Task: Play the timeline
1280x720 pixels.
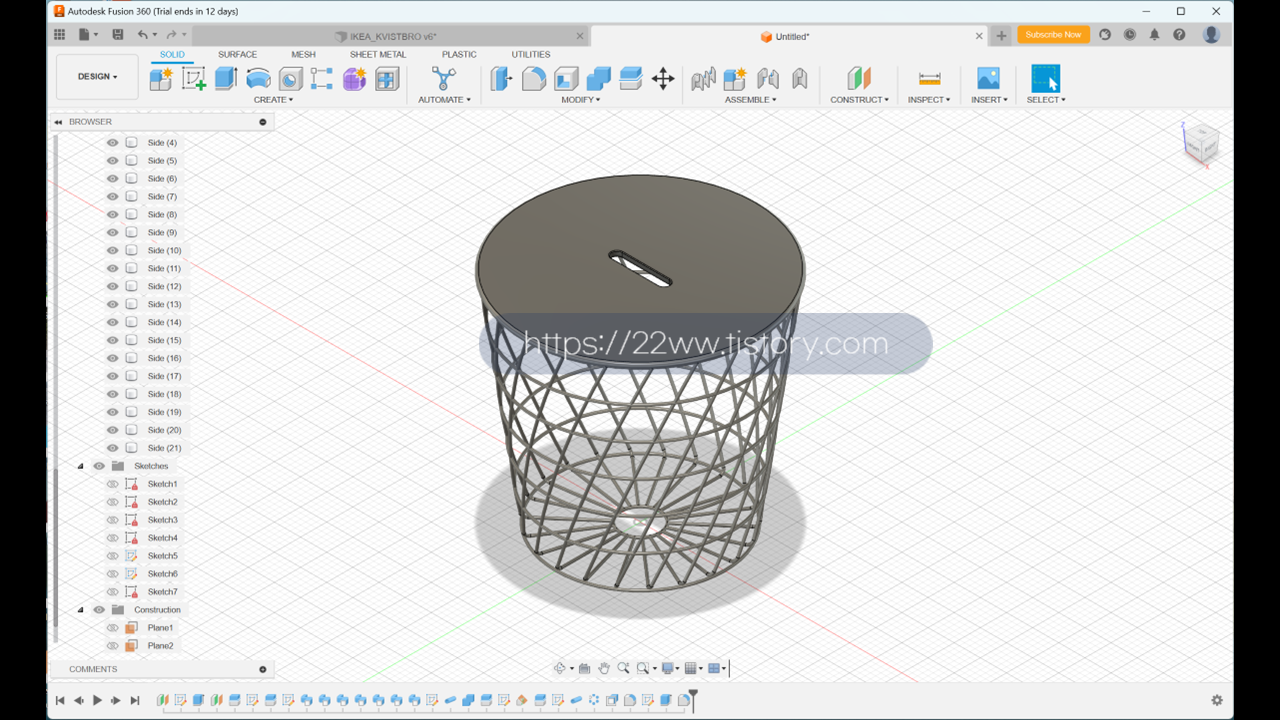Action: click(x=97, y=700)
